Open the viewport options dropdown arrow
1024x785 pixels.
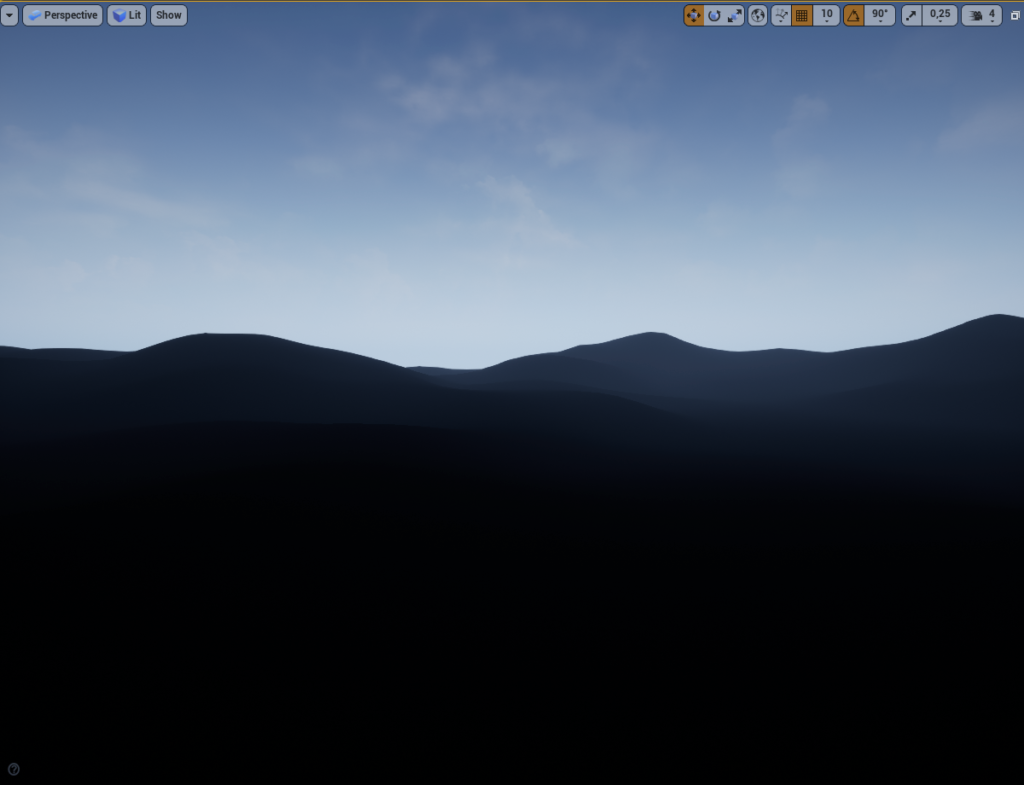9,15
